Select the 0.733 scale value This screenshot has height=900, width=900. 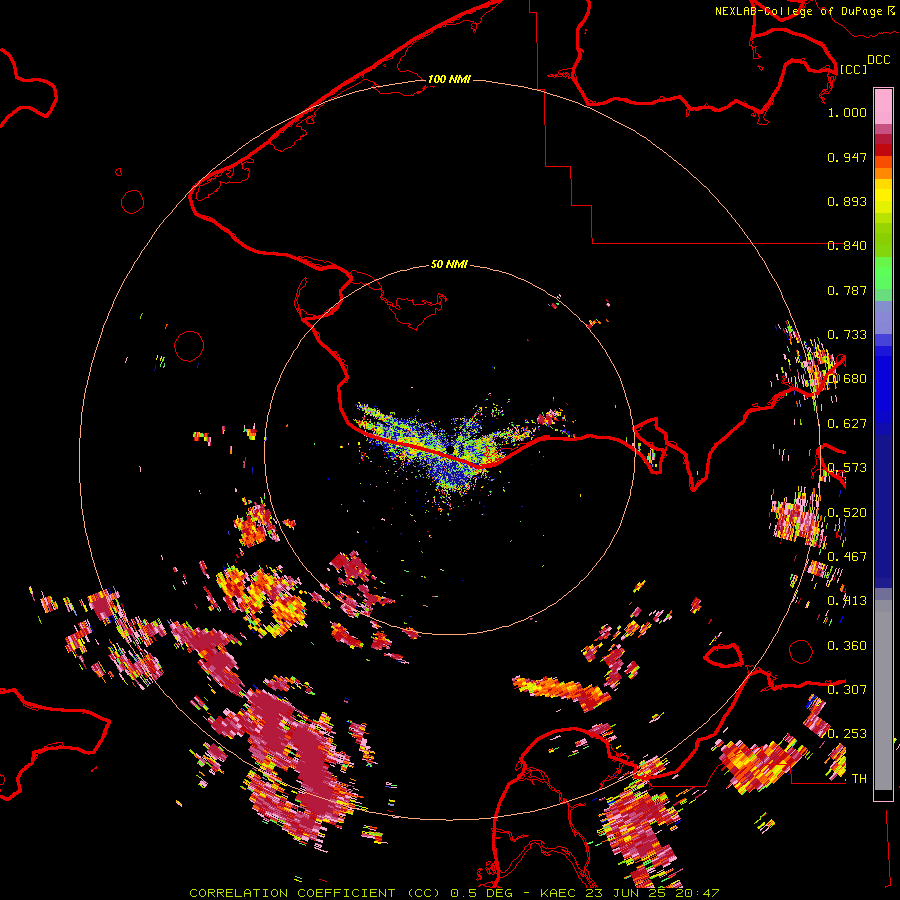click(847, 335)
